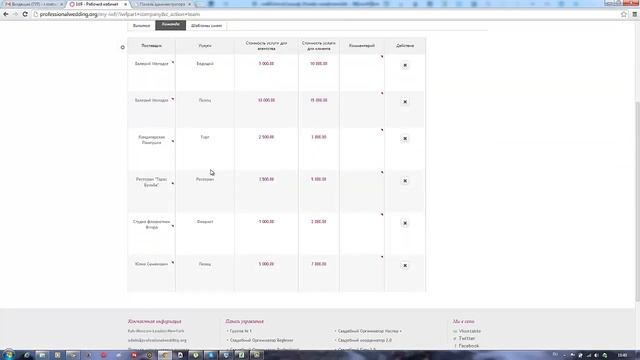This screenshot has height=360, width=640.
Task: Reload the page with the refresh icon
Action: coord(25,14)
